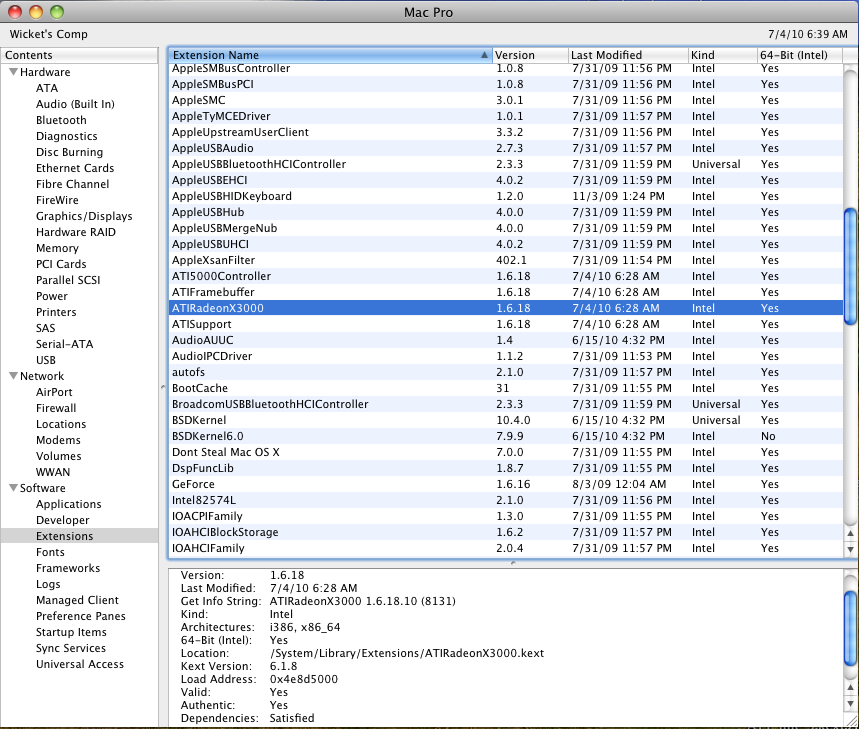
Task: Select AppleUSBHIDKeyboard row
Action: point(506,196)
